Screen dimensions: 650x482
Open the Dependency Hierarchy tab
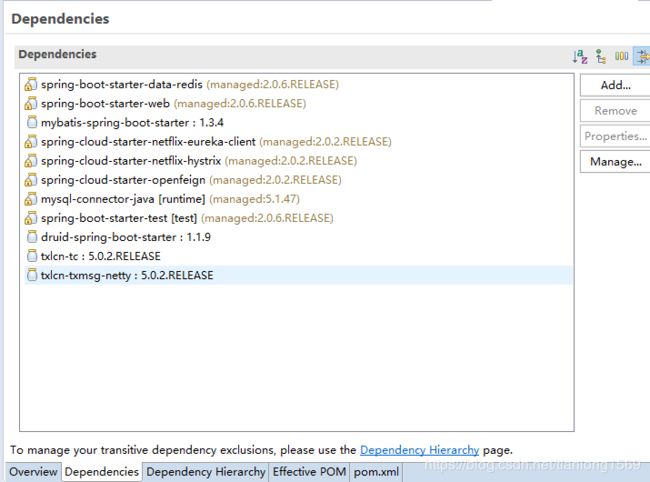206,472
